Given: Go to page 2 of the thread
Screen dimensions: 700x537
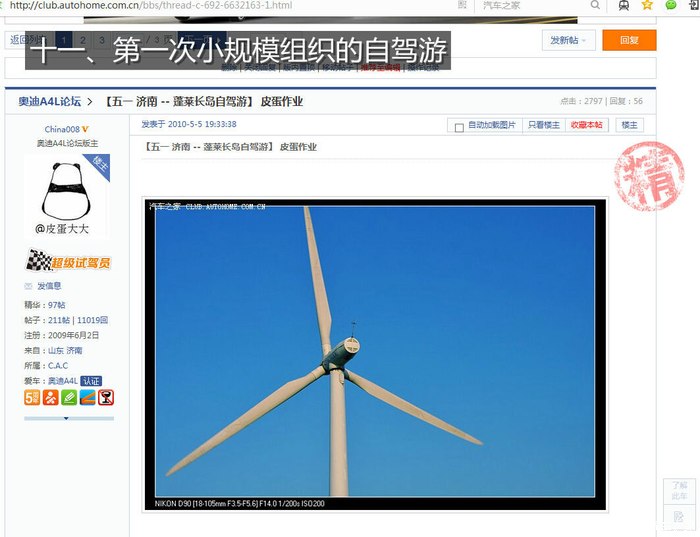Looking at the screenshot, I should point(83,40).
